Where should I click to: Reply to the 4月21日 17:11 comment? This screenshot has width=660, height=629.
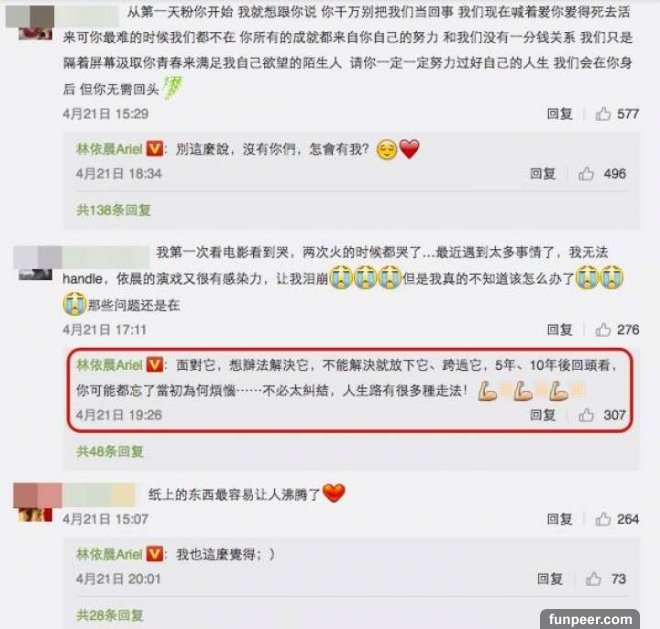click(x=559, y=330)
